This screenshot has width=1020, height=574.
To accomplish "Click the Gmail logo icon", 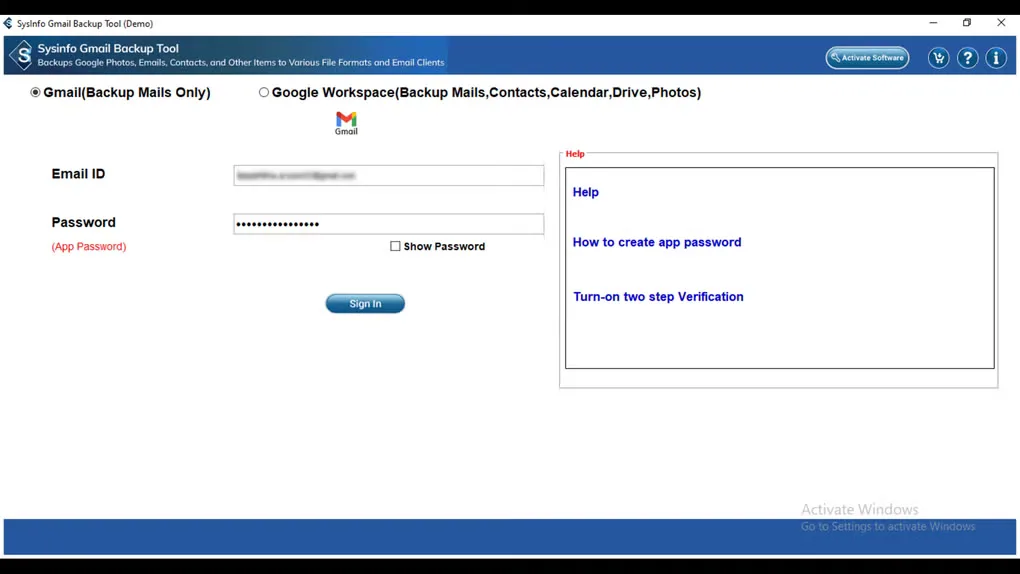I will pos(346,123).
